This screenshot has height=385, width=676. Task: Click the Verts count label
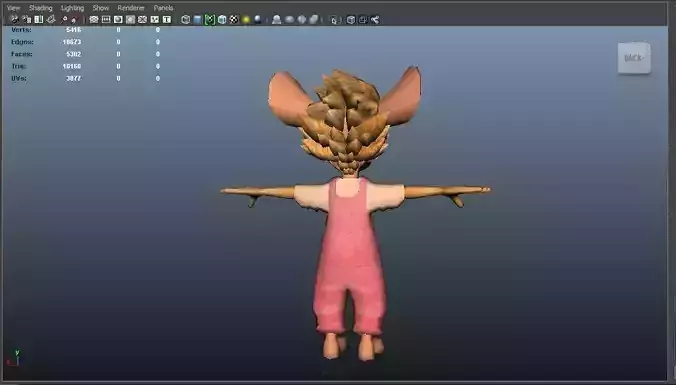(x=21, y=30)
